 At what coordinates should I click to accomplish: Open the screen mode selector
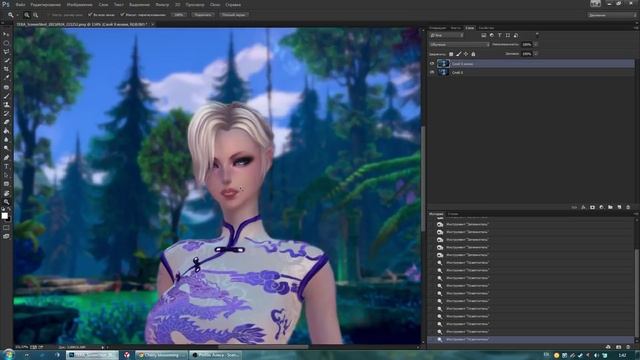pyautogui.click(x=6, y=236)
